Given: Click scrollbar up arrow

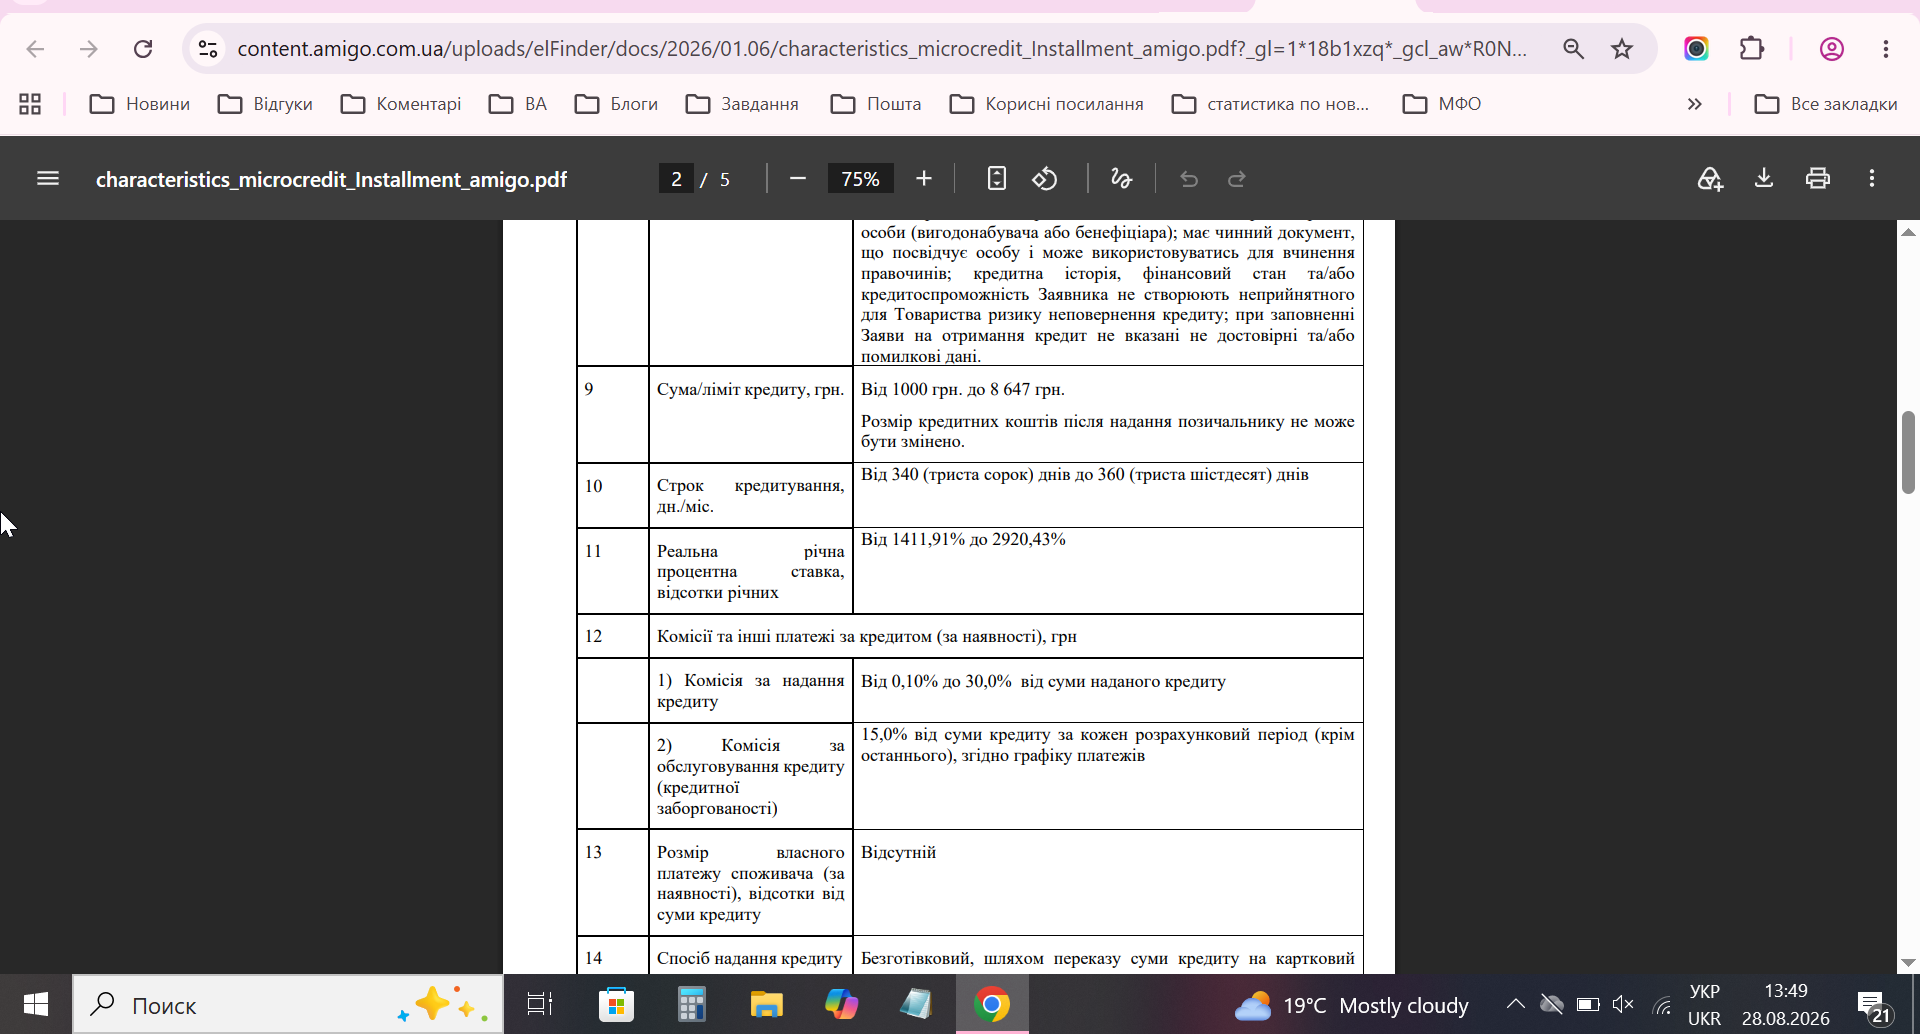Looking at the screenshot, I should click(1908, 232).
